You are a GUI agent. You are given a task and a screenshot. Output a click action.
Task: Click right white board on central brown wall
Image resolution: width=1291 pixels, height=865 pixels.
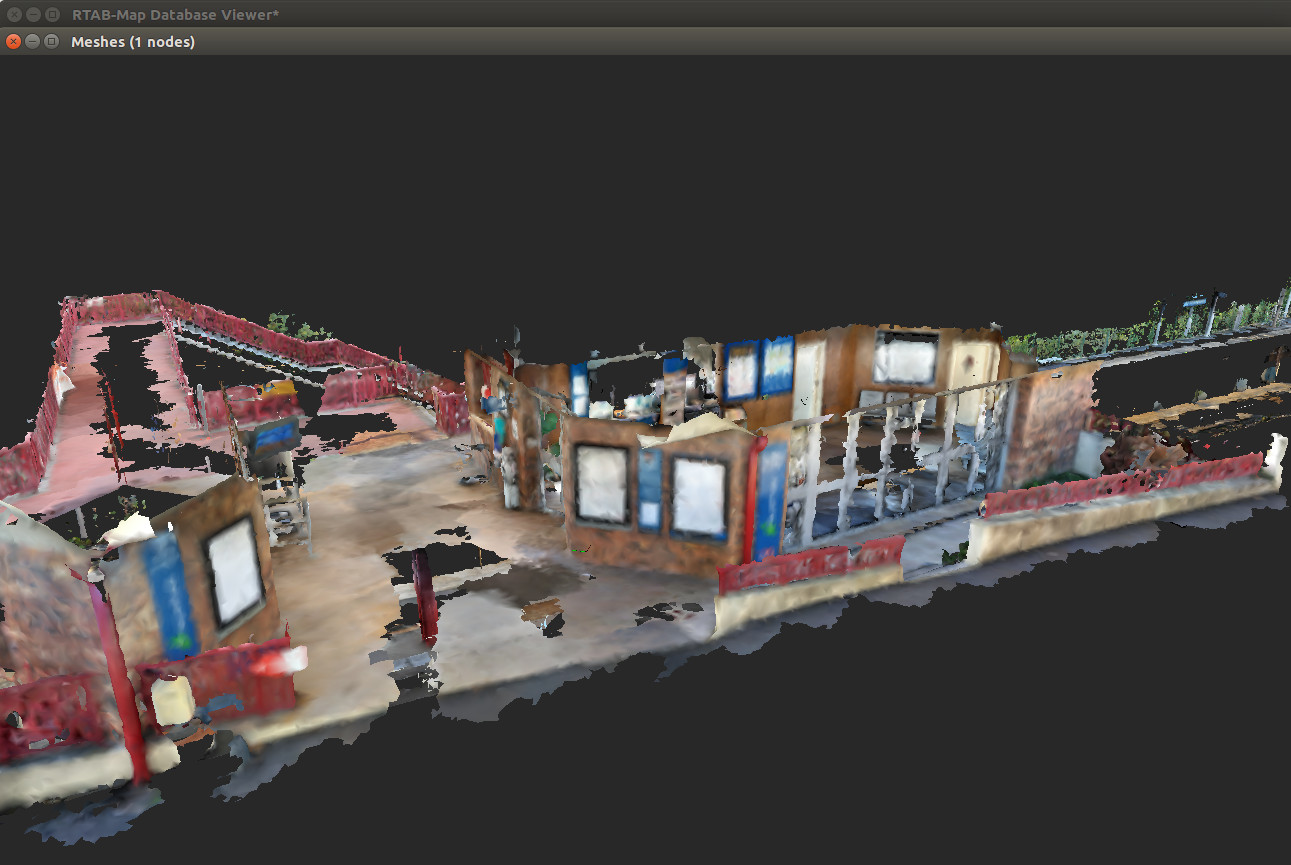(698, 495)
